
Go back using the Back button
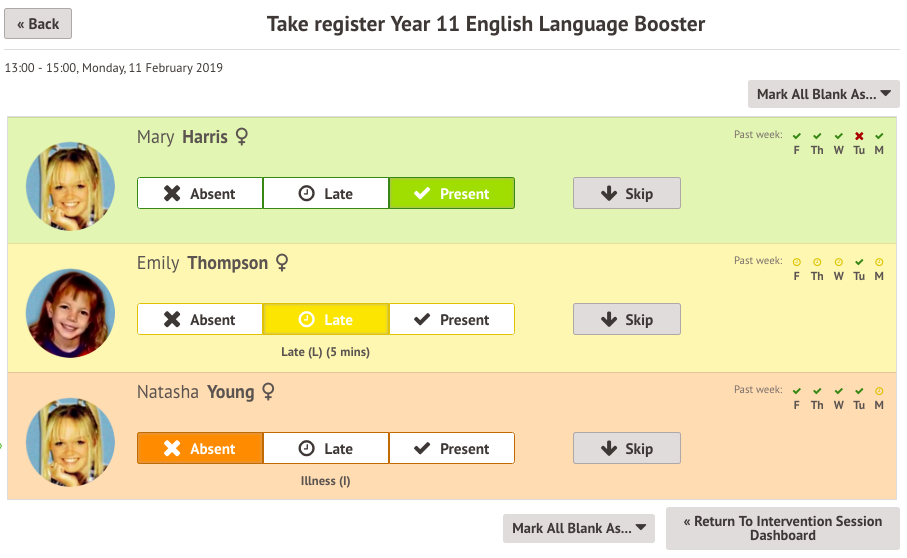tap(38, 24)
